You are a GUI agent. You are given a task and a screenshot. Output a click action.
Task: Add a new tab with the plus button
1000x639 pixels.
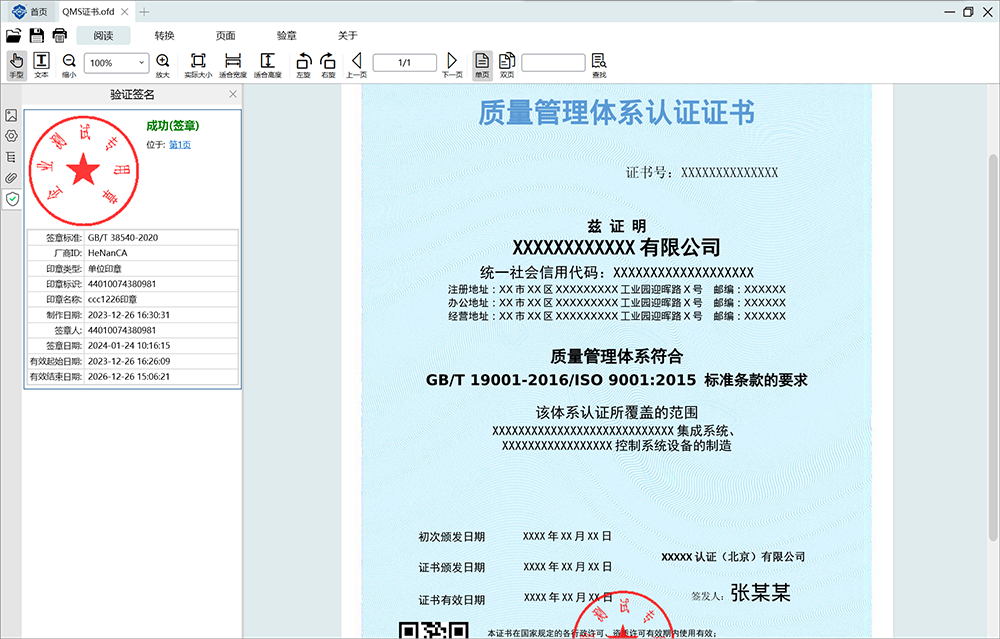point(144,11)
